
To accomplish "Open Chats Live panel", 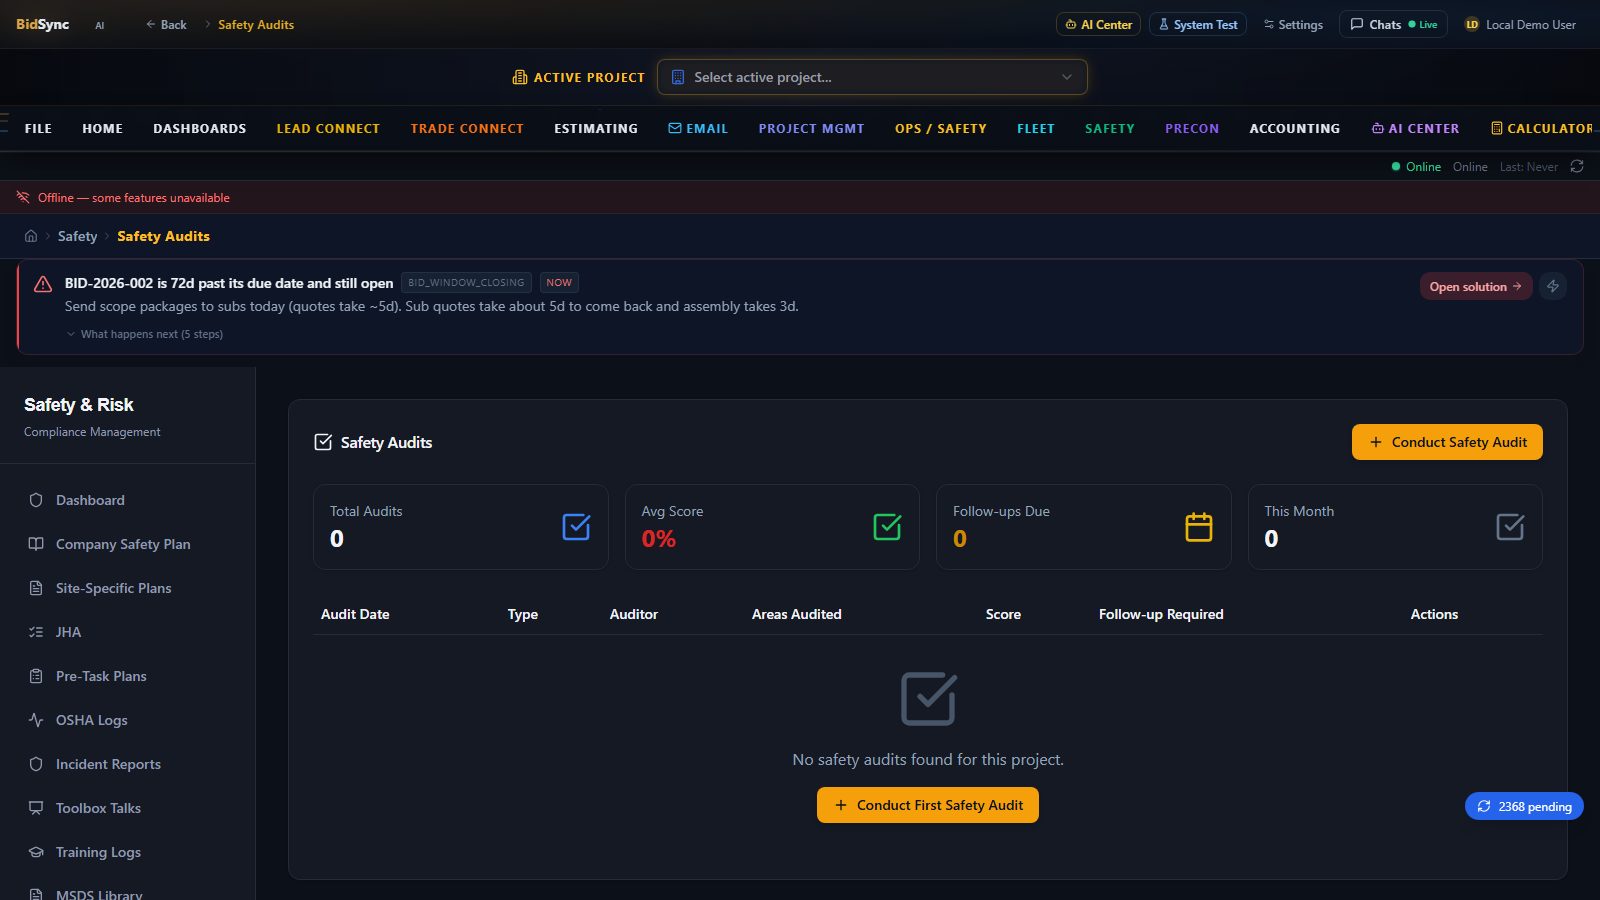I will pos(1394,24).
